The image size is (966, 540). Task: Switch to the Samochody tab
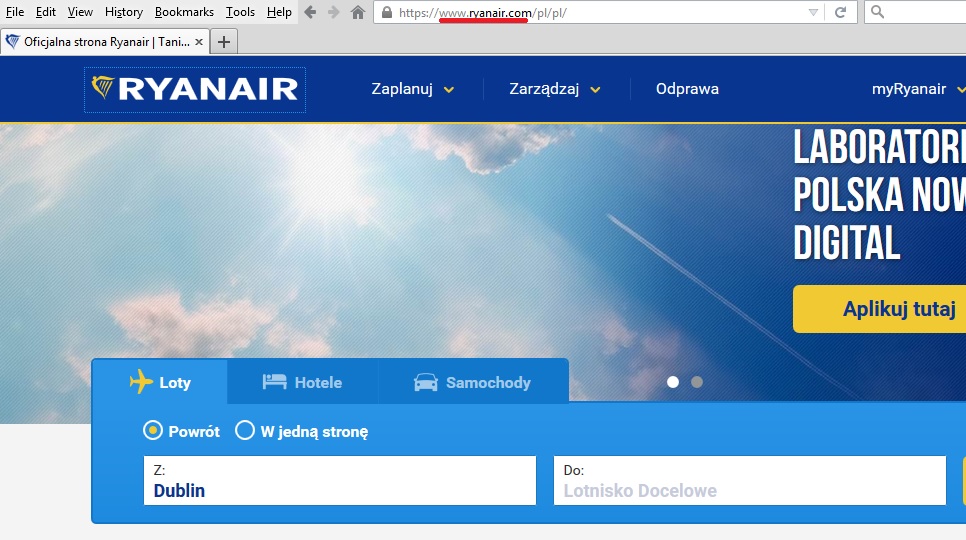[x=473, y=382]
